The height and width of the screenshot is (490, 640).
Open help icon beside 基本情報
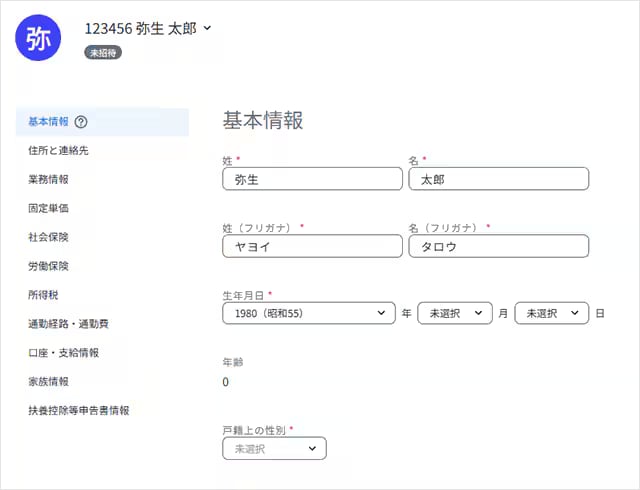click(x=81, y=122)
